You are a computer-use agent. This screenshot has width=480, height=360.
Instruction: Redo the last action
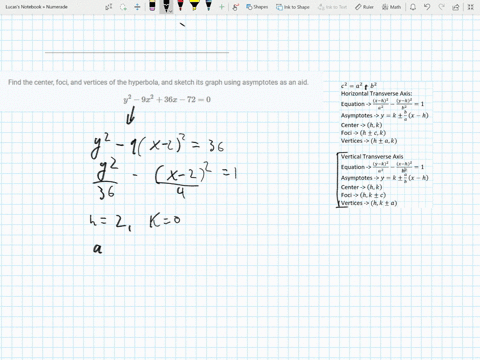(441, 7)
